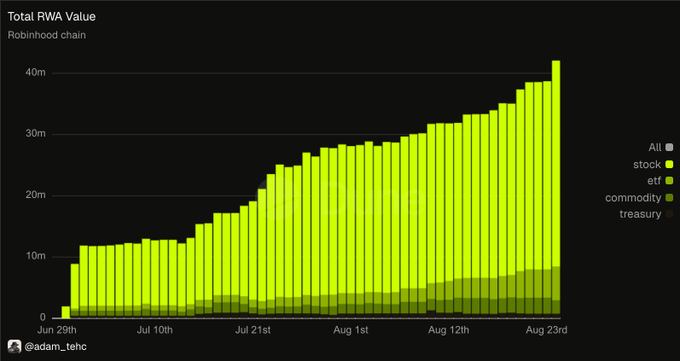
Task: Click the Aug 23rd x-axis label
Action: (x=546, y=330)
